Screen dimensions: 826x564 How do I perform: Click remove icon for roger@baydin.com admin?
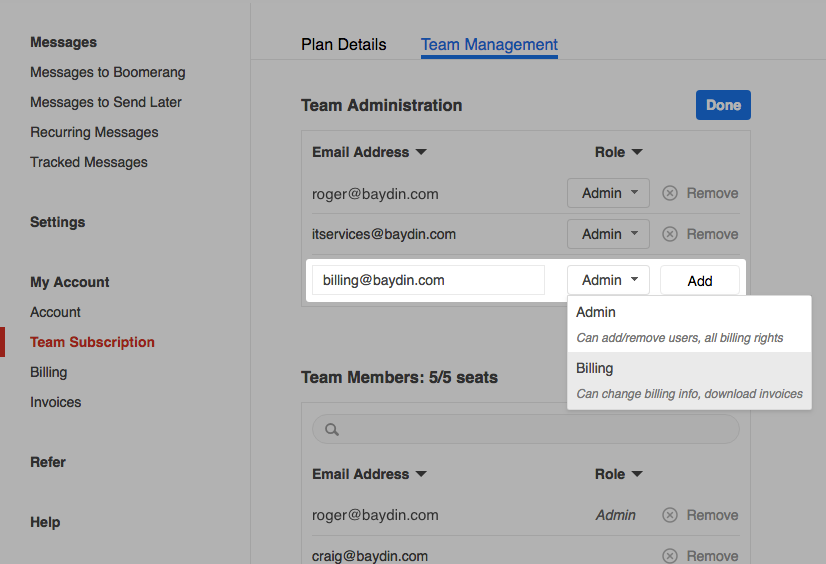tap(670, 193)
